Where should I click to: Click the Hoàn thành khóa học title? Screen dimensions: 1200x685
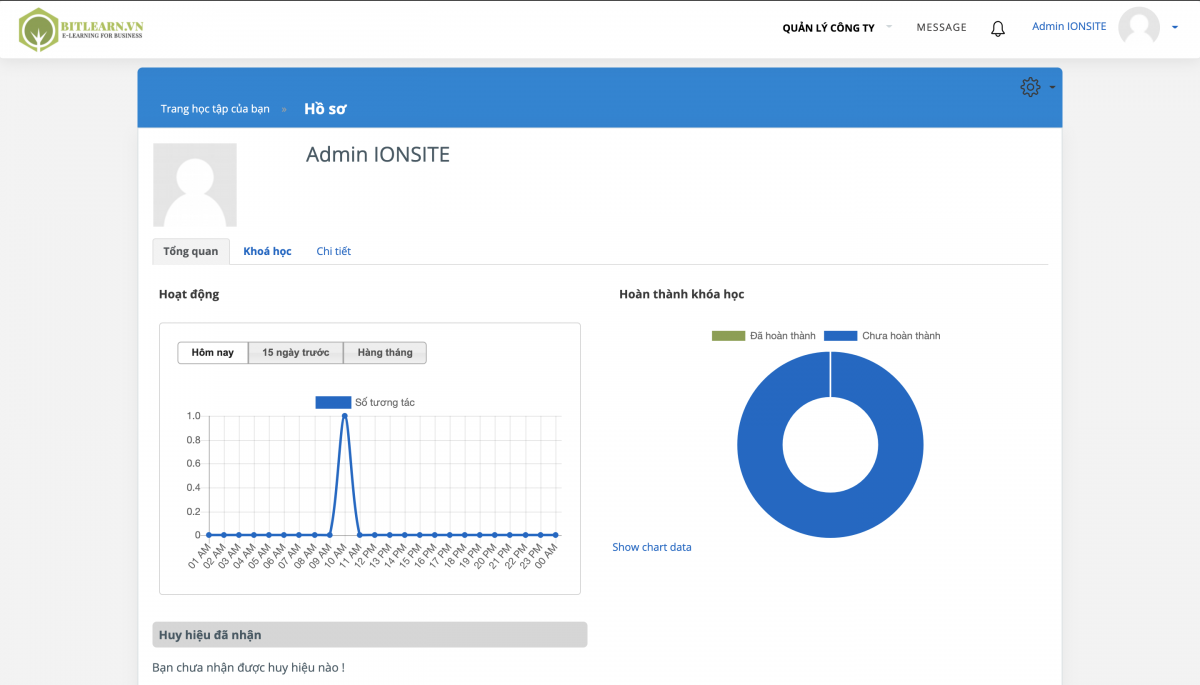[681, 294]
